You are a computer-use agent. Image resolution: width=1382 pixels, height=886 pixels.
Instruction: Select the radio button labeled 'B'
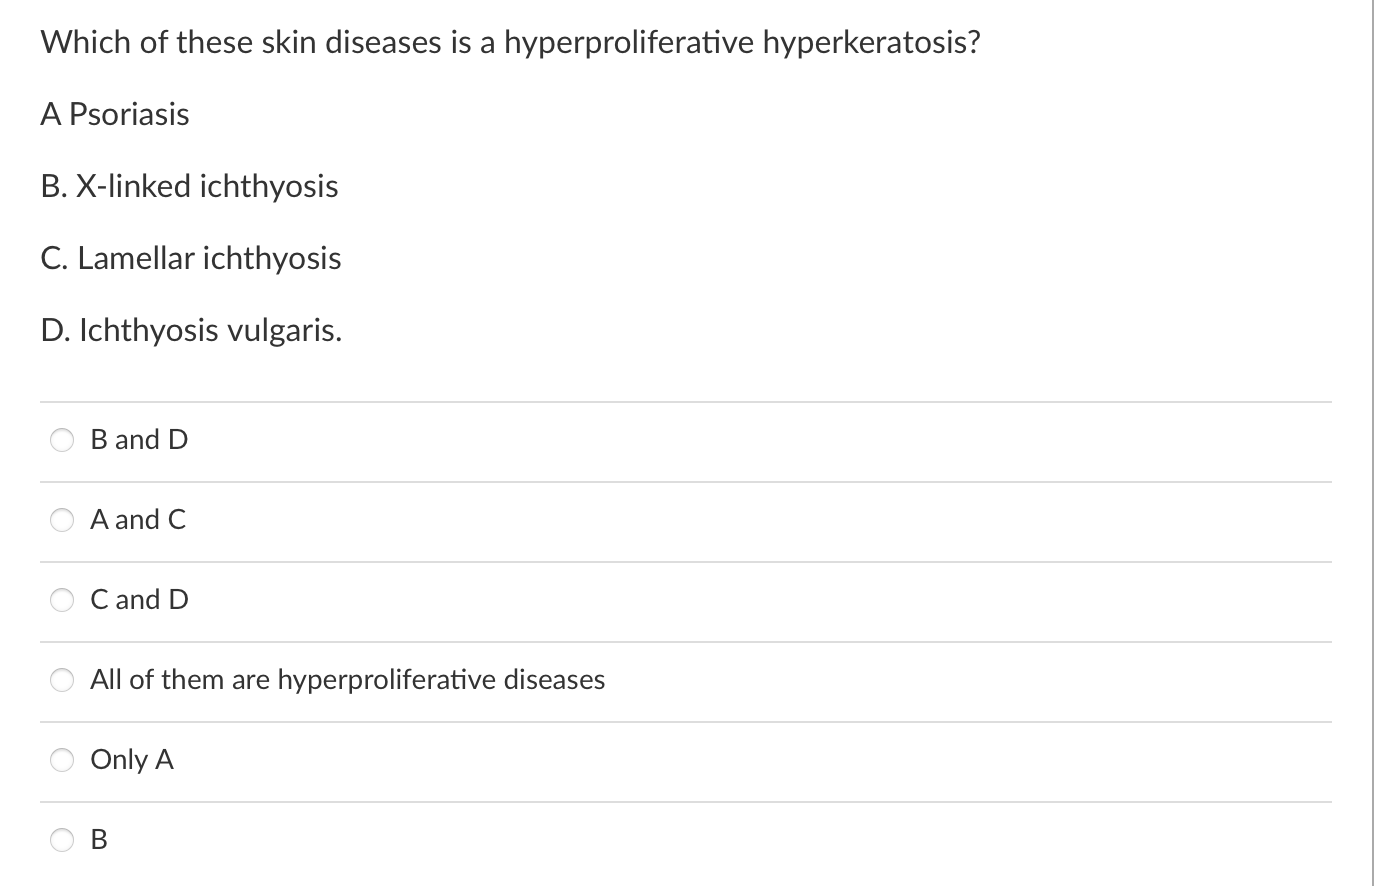(62, 840)
